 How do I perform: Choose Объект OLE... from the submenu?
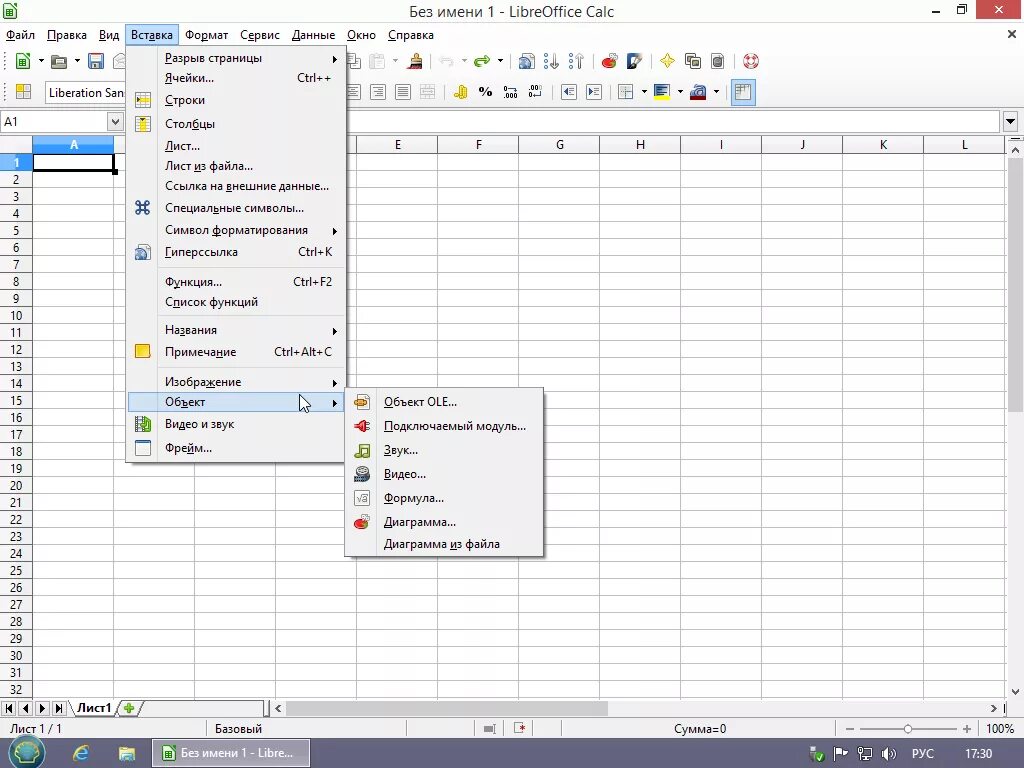(x=444, y=402)
